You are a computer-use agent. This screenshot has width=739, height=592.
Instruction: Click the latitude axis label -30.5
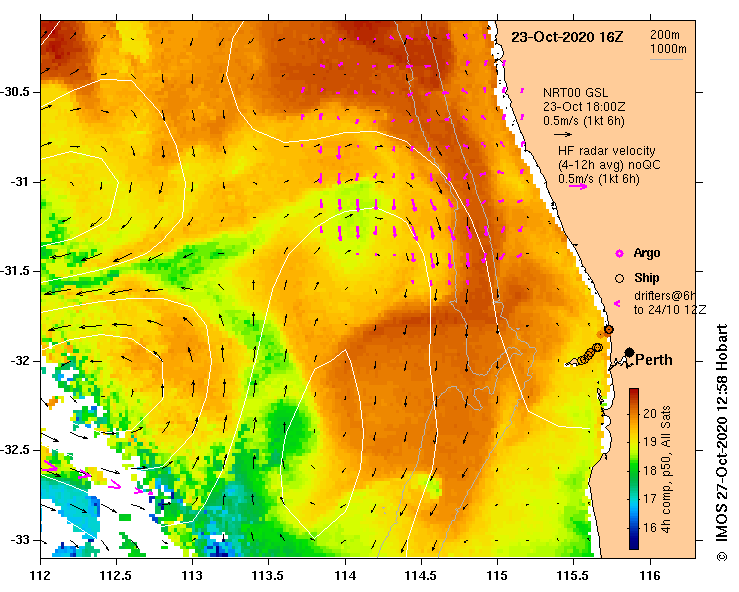15,92
